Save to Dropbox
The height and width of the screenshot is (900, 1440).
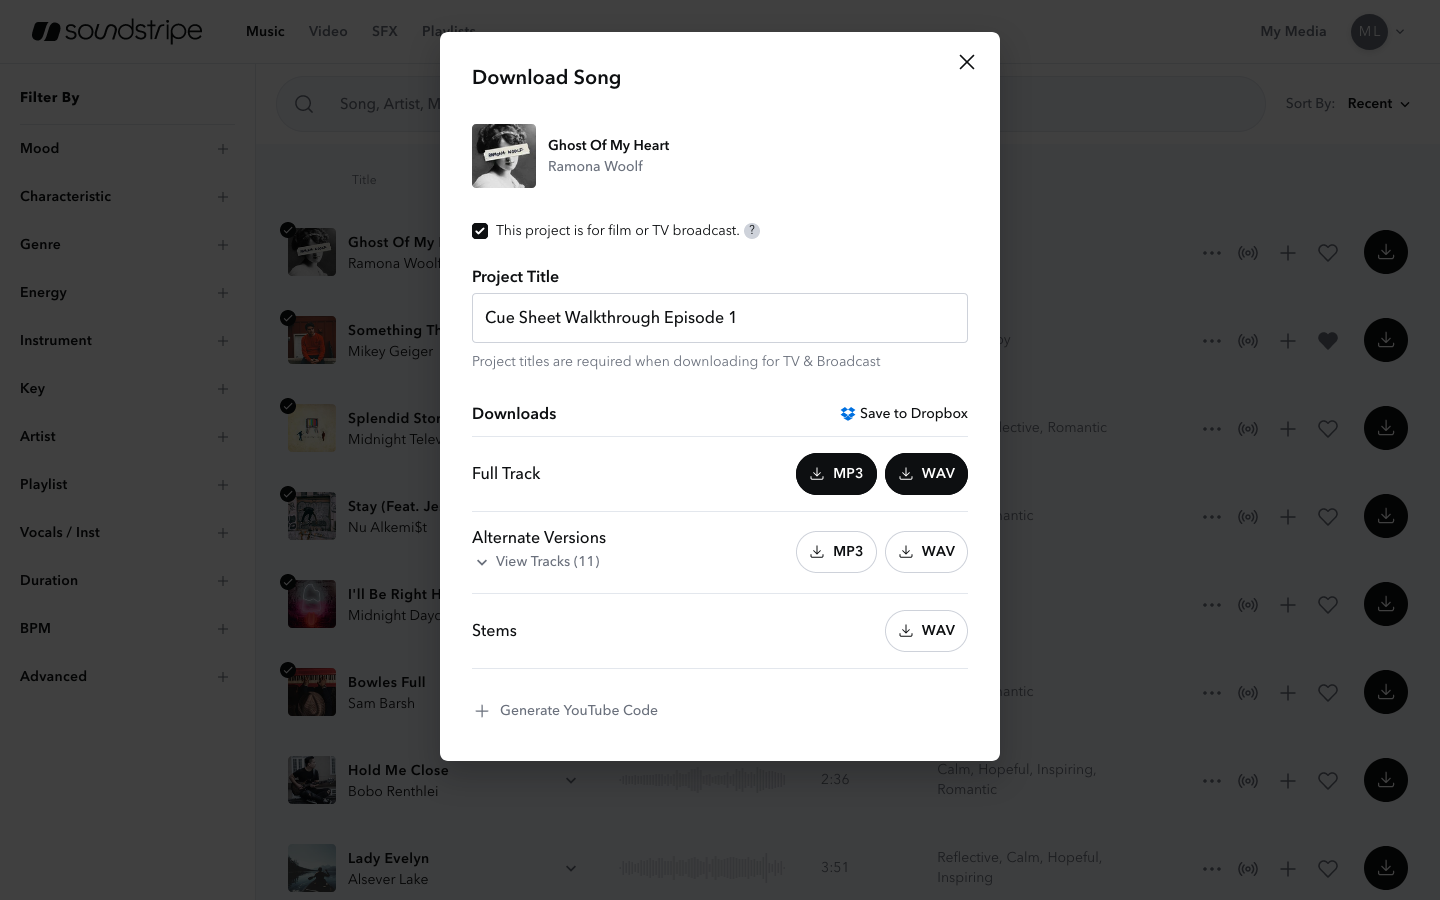click(904, 414)
